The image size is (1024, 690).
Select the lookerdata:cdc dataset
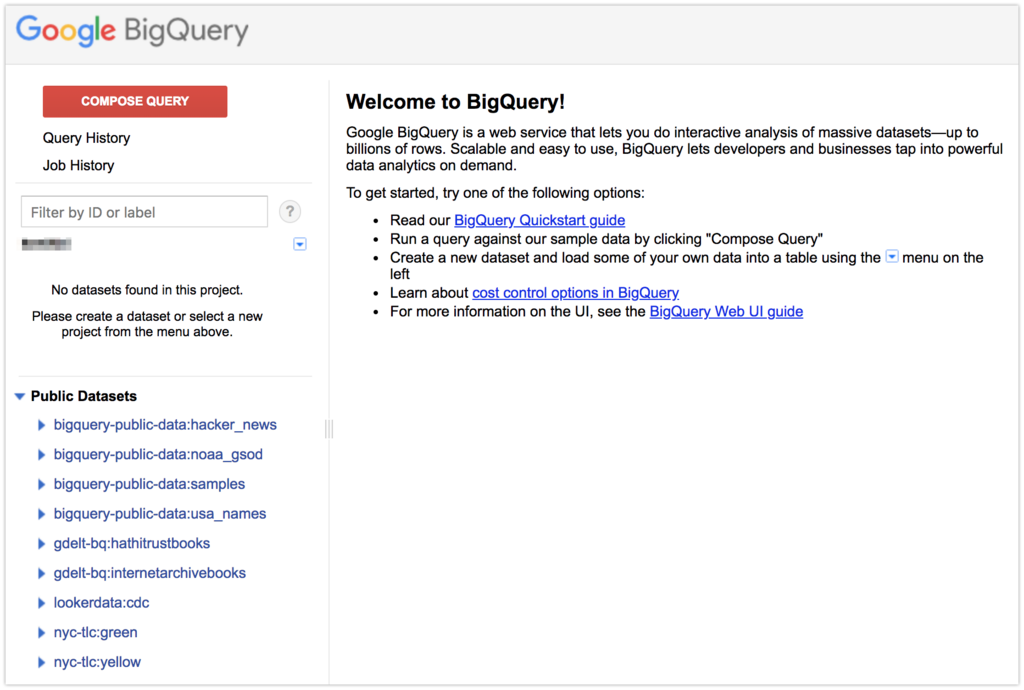coord(101,603)
